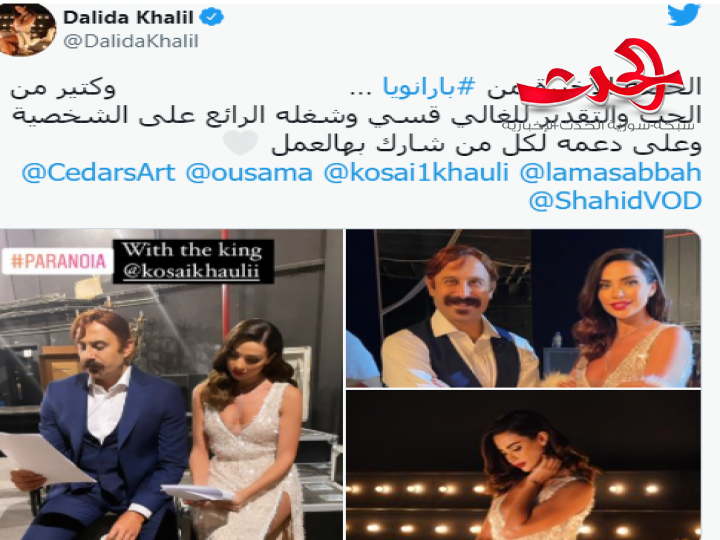Open the @kosai1khauli mention
720x540 pixels.
coord(416,173)
